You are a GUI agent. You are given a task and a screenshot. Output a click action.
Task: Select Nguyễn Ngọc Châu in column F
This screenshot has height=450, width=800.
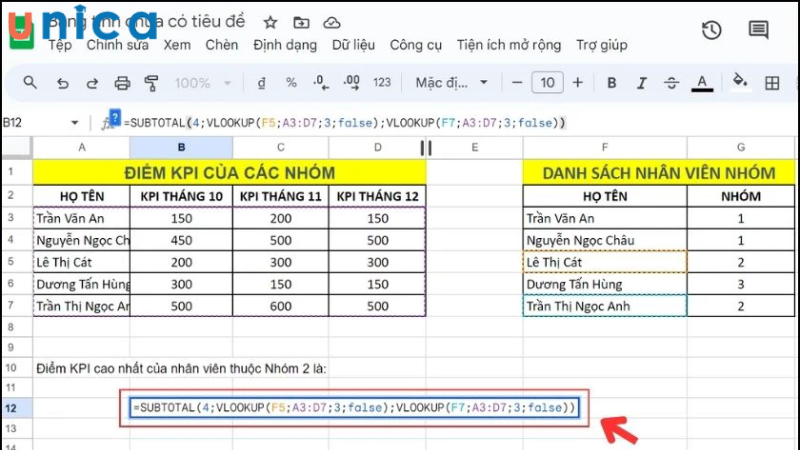(x=605, y=240)
